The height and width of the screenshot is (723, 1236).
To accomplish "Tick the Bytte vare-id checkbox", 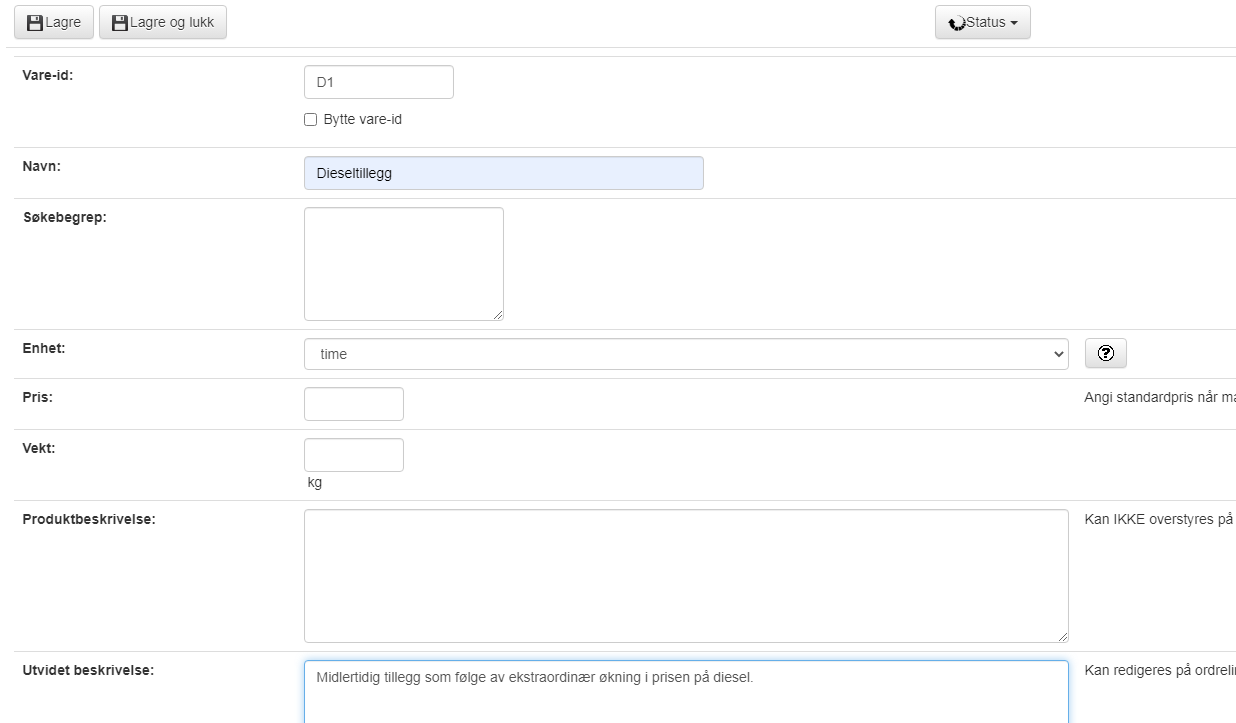I will click(x=310, y=119).
